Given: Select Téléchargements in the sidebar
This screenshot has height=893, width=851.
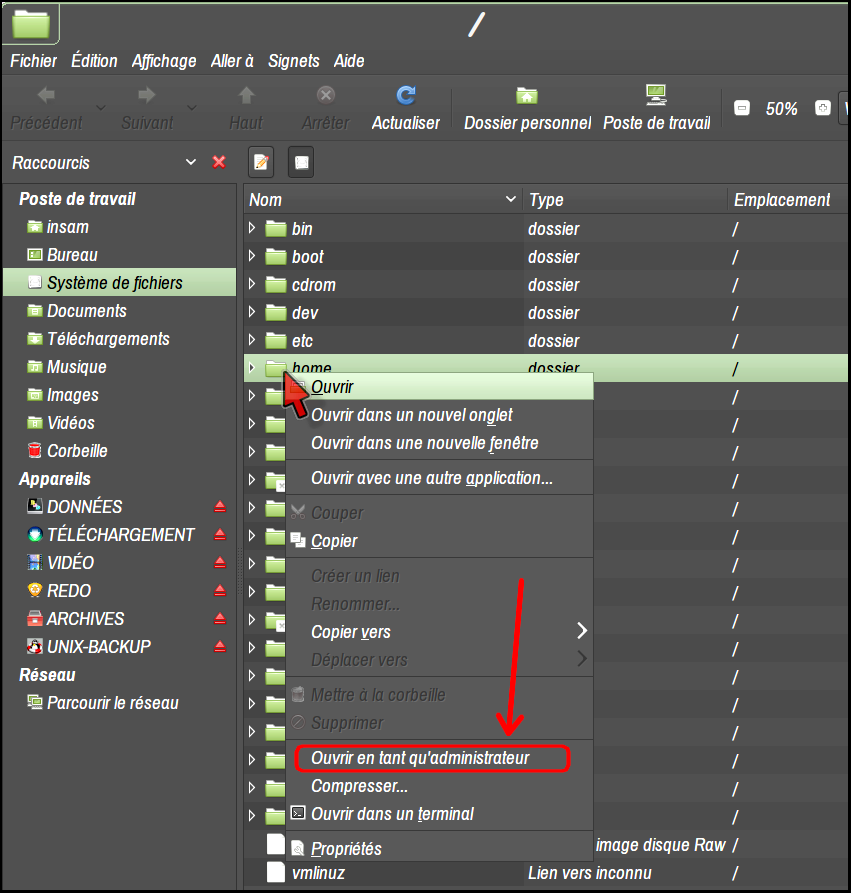Looking at the screenshot, I should point(108,339).
